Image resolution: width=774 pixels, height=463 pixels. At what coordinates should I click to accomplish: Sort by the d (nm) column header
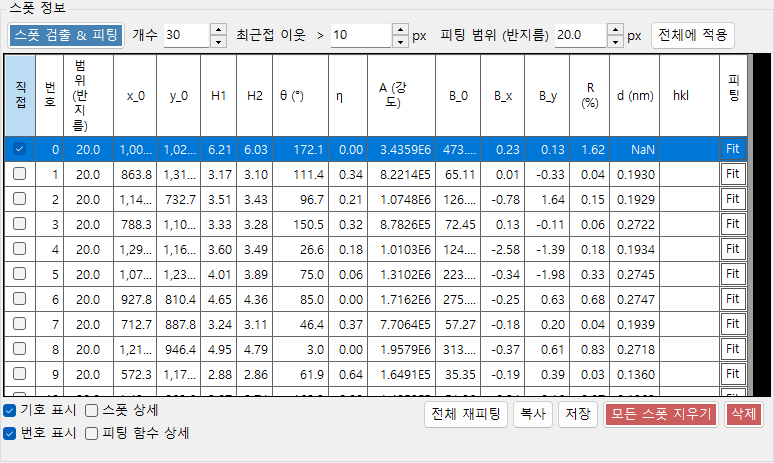click(x=635, y=95)
